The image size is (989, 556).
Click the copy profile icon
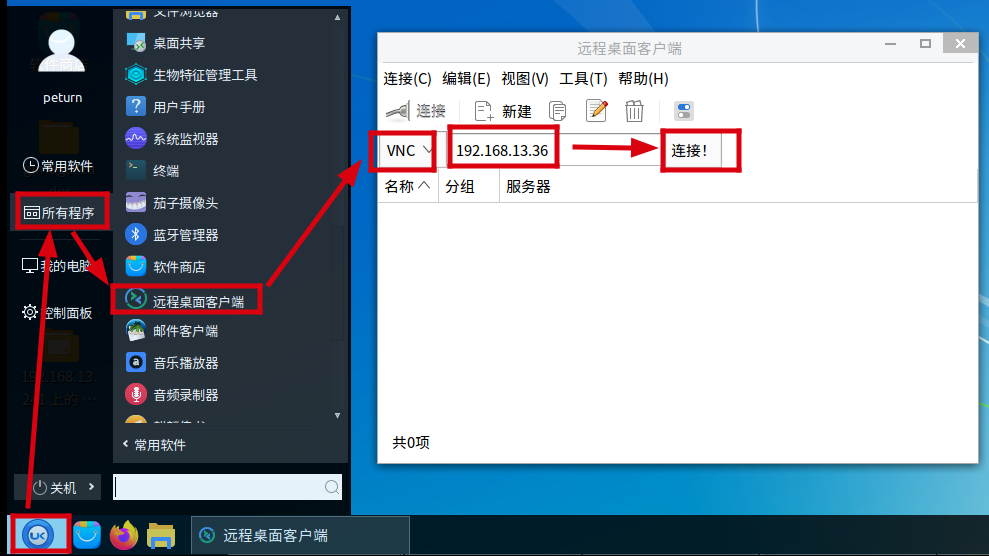558,112
